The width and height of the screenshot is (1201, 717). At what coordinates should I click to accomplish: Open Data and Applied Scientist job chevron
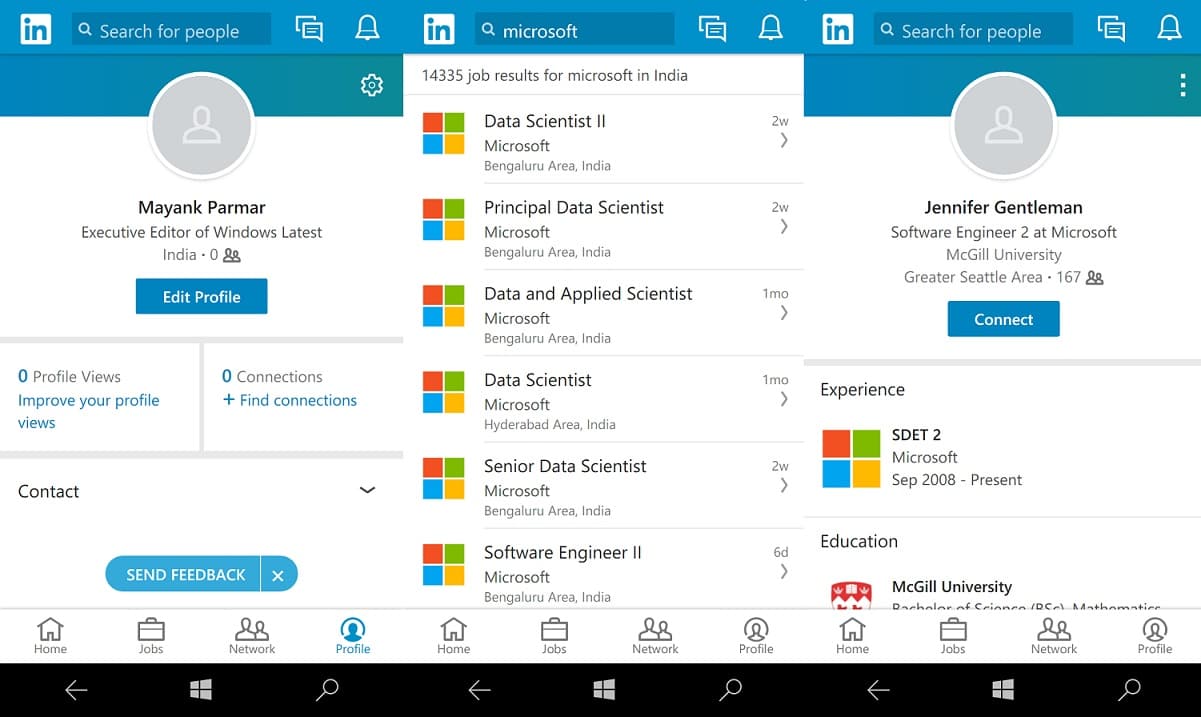784,313
